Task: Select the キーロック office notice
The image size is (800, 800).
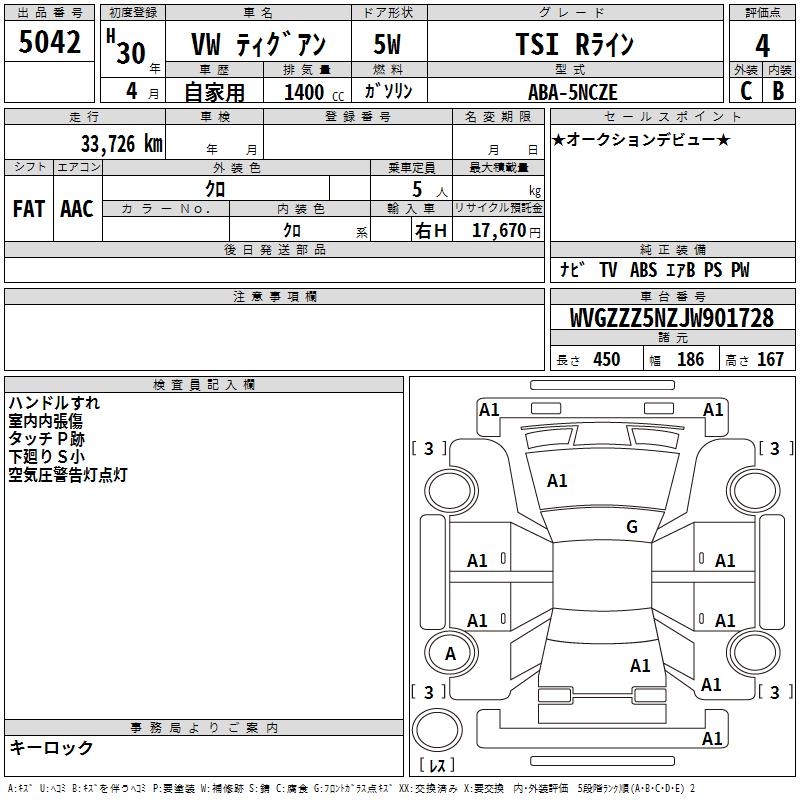Action: click(x=51, y=747)
